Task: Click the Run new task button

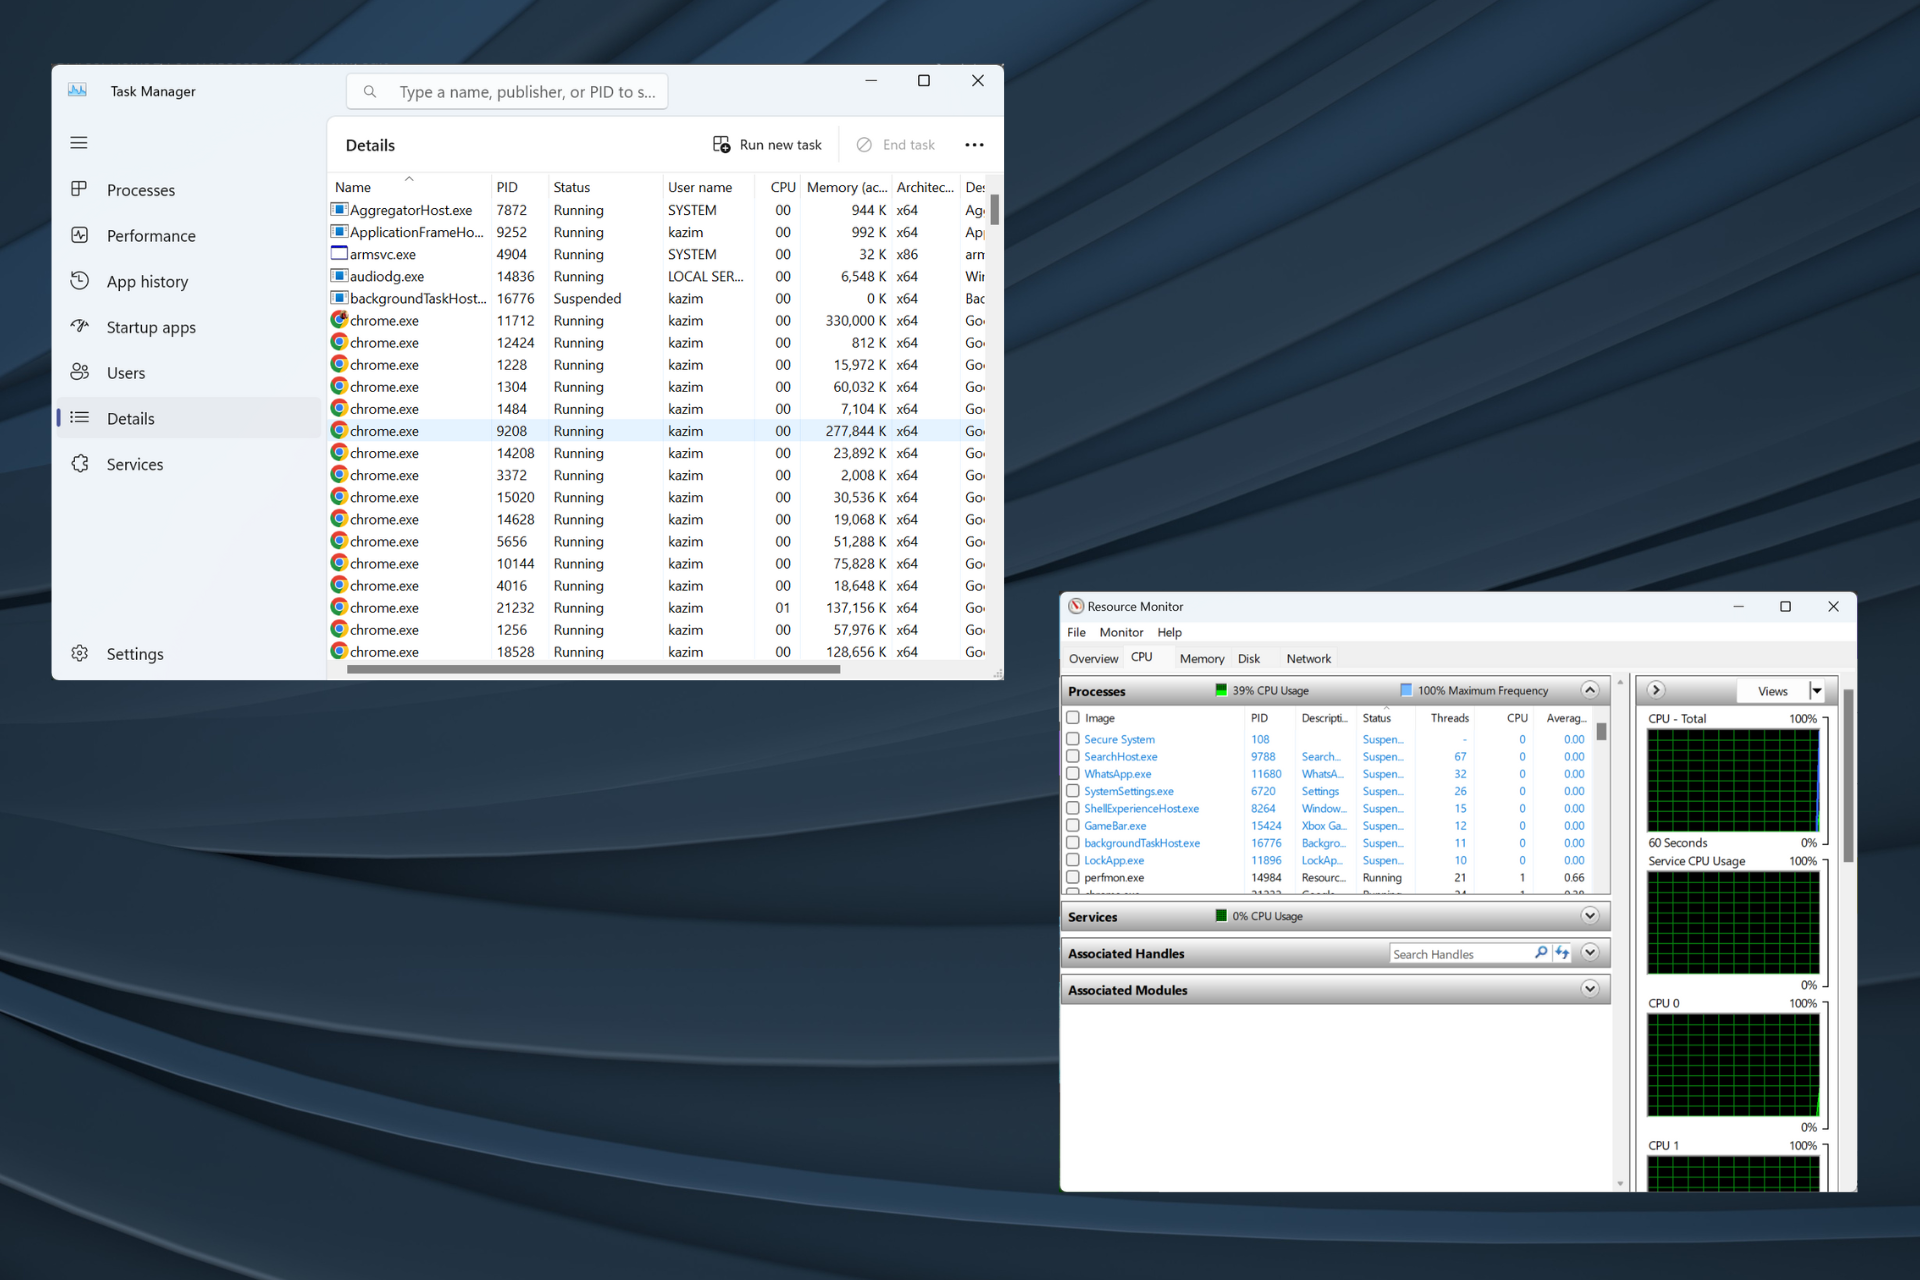Action: click(x=767, y=145)
